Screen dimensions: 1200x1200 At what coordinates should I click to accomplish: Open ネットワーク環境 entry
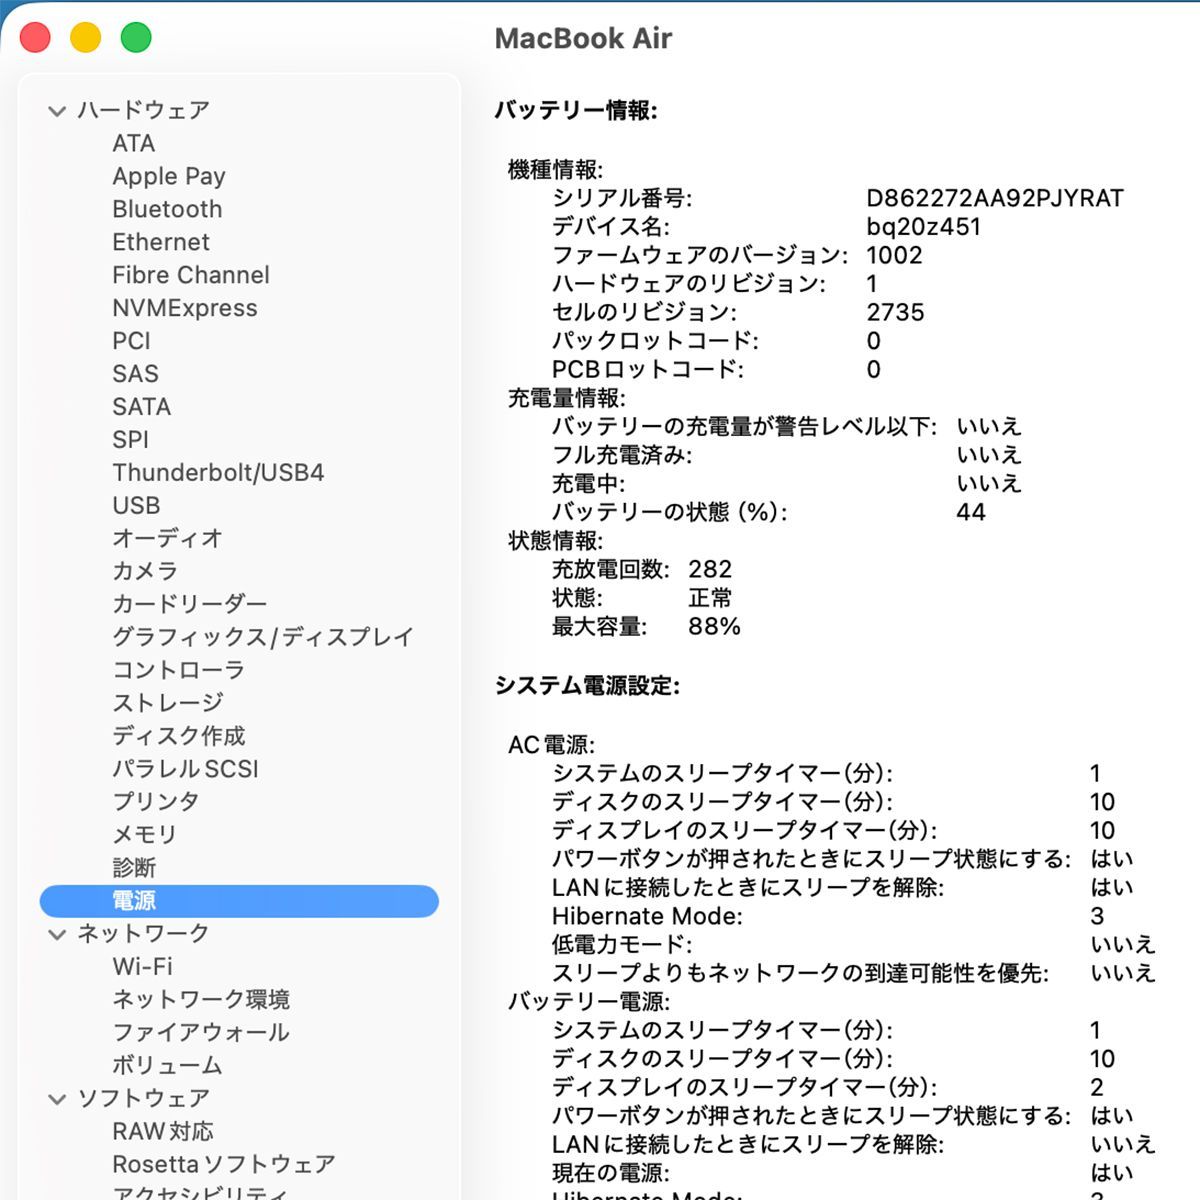tap(200, 1000)
